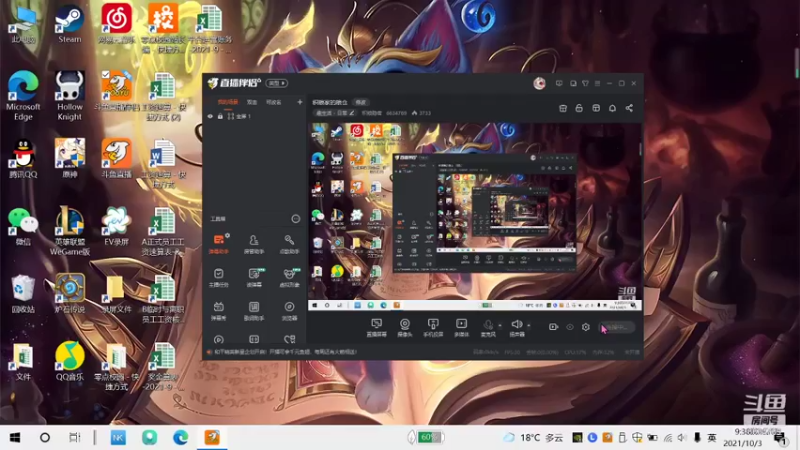
Task: Click the record video camera icon
Action: tap(554, 327)
